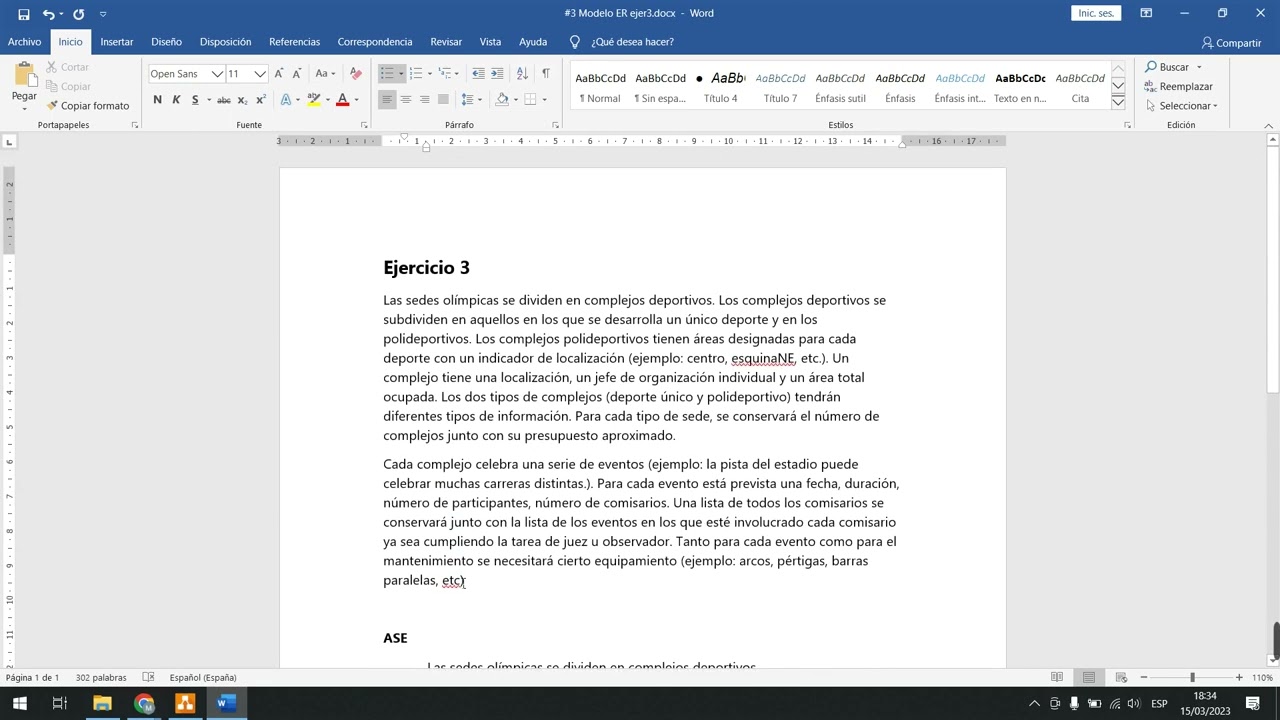Justify the paragraph text
This screenshot has height=720, width=1280.
(444, 100)
